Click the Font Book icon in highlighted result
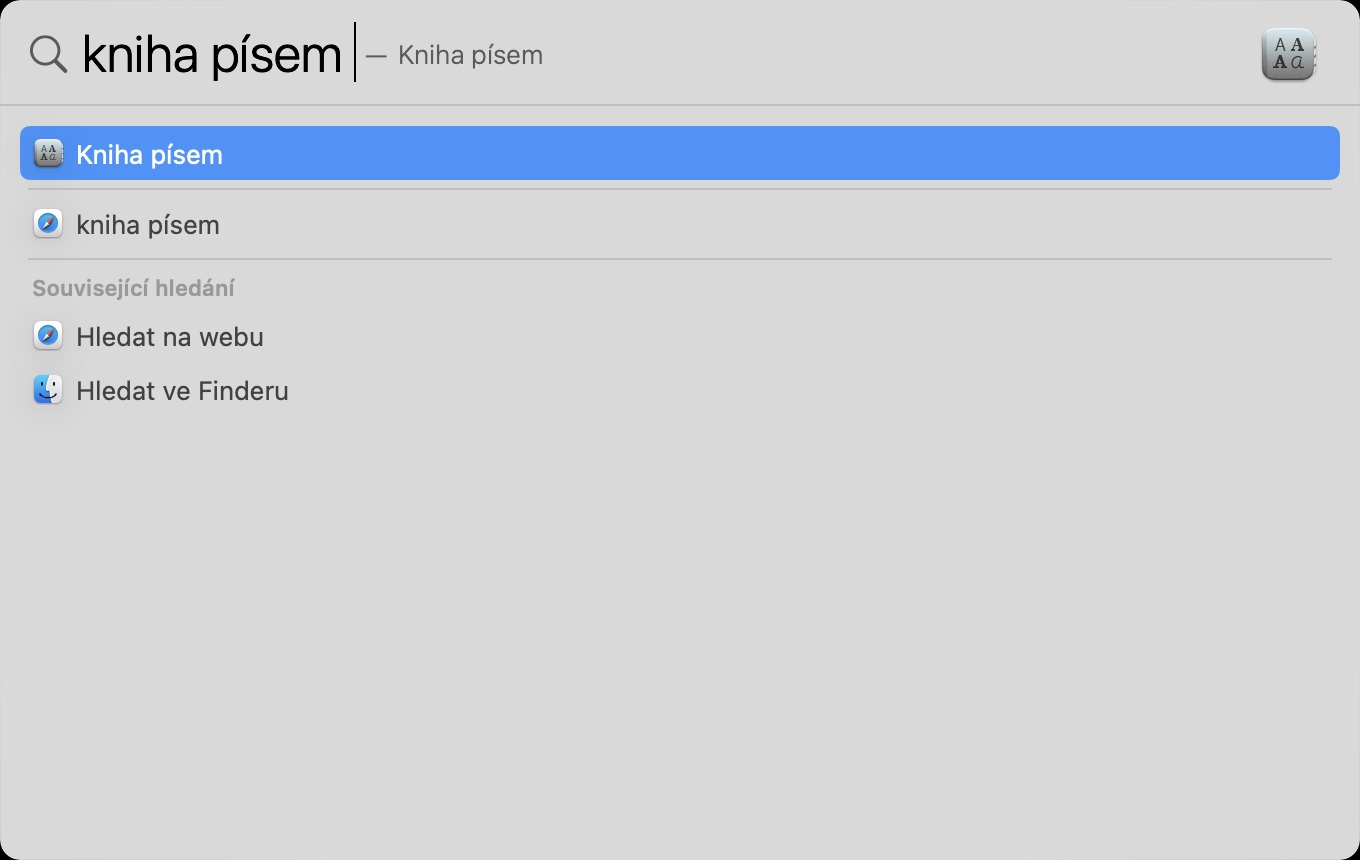Screen dimensions: 1360x860 coord(48,153)
